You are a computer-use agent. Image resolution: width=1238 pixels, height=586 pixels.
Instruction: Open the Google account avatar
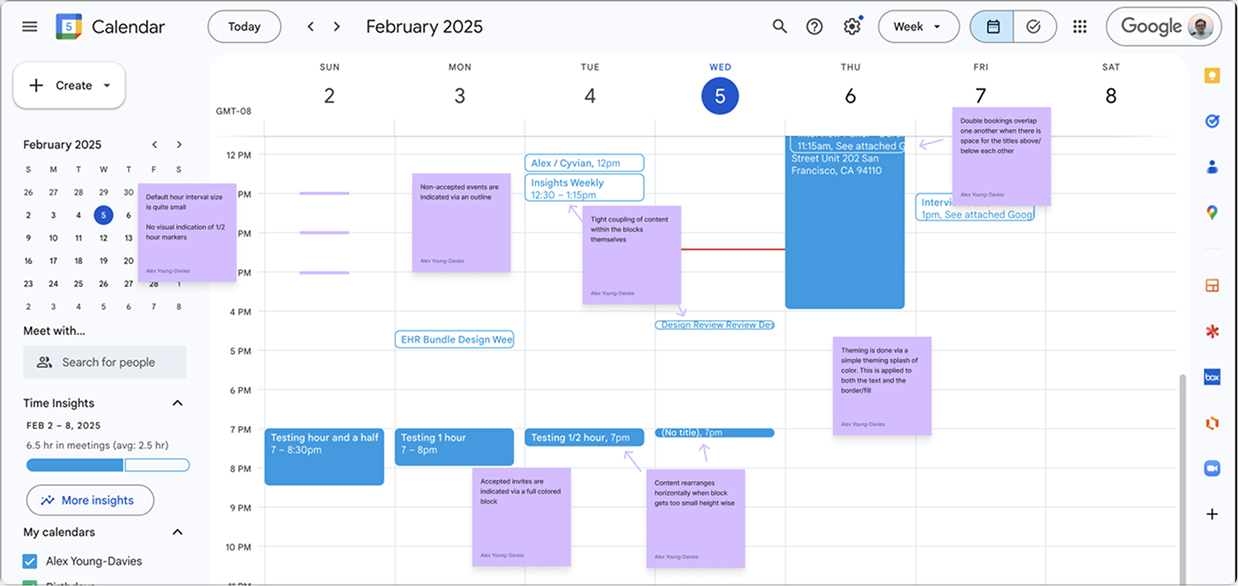tap(1203, 27)
